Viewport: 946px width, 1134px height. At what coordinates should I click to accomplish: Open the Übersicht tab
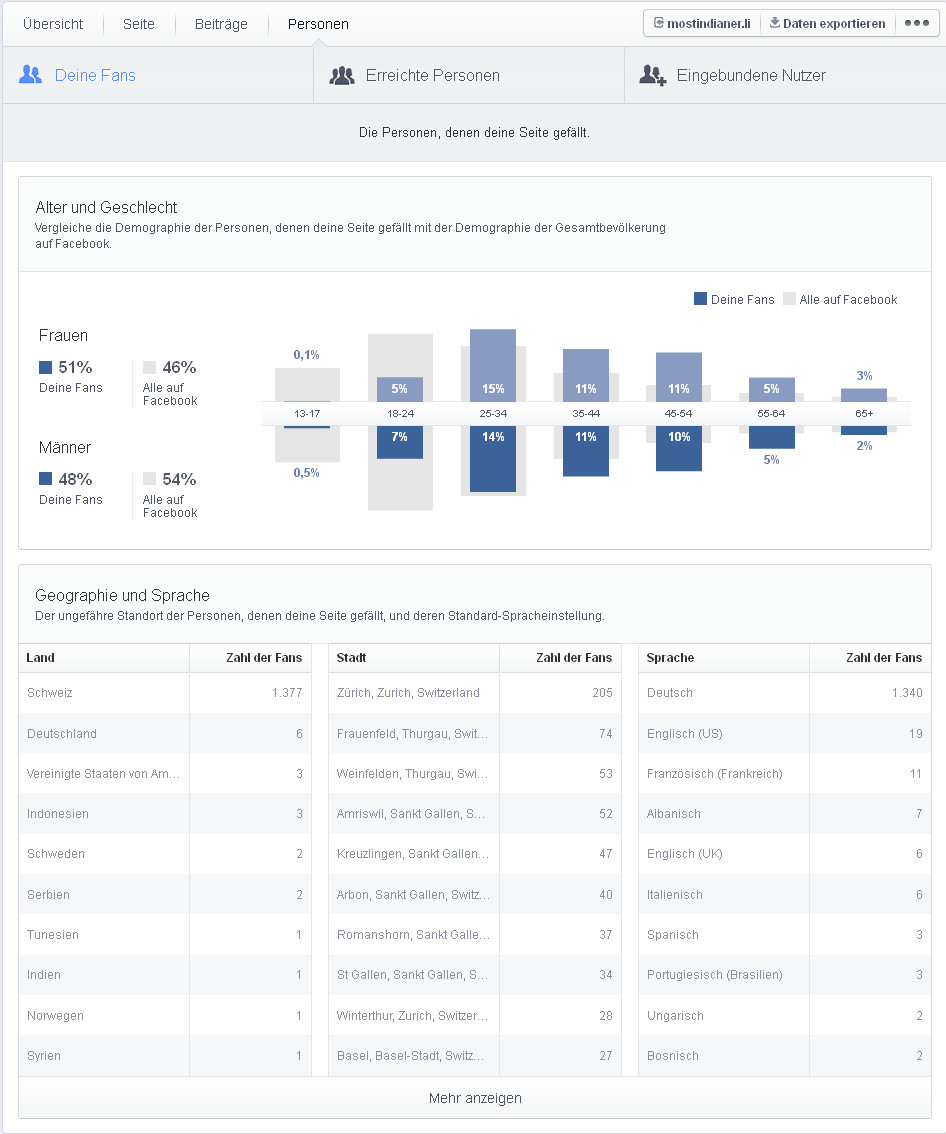[53, 24]
